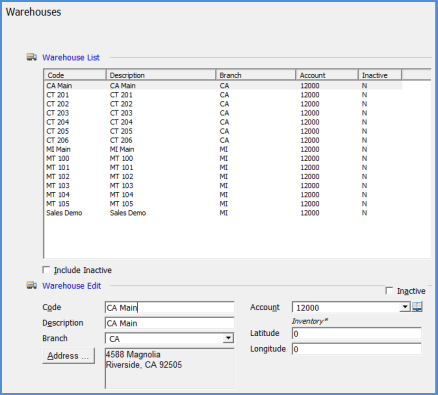Click the Latitude input field
Viewport: 438px width, 395px height.
click(x=357, y=333)
